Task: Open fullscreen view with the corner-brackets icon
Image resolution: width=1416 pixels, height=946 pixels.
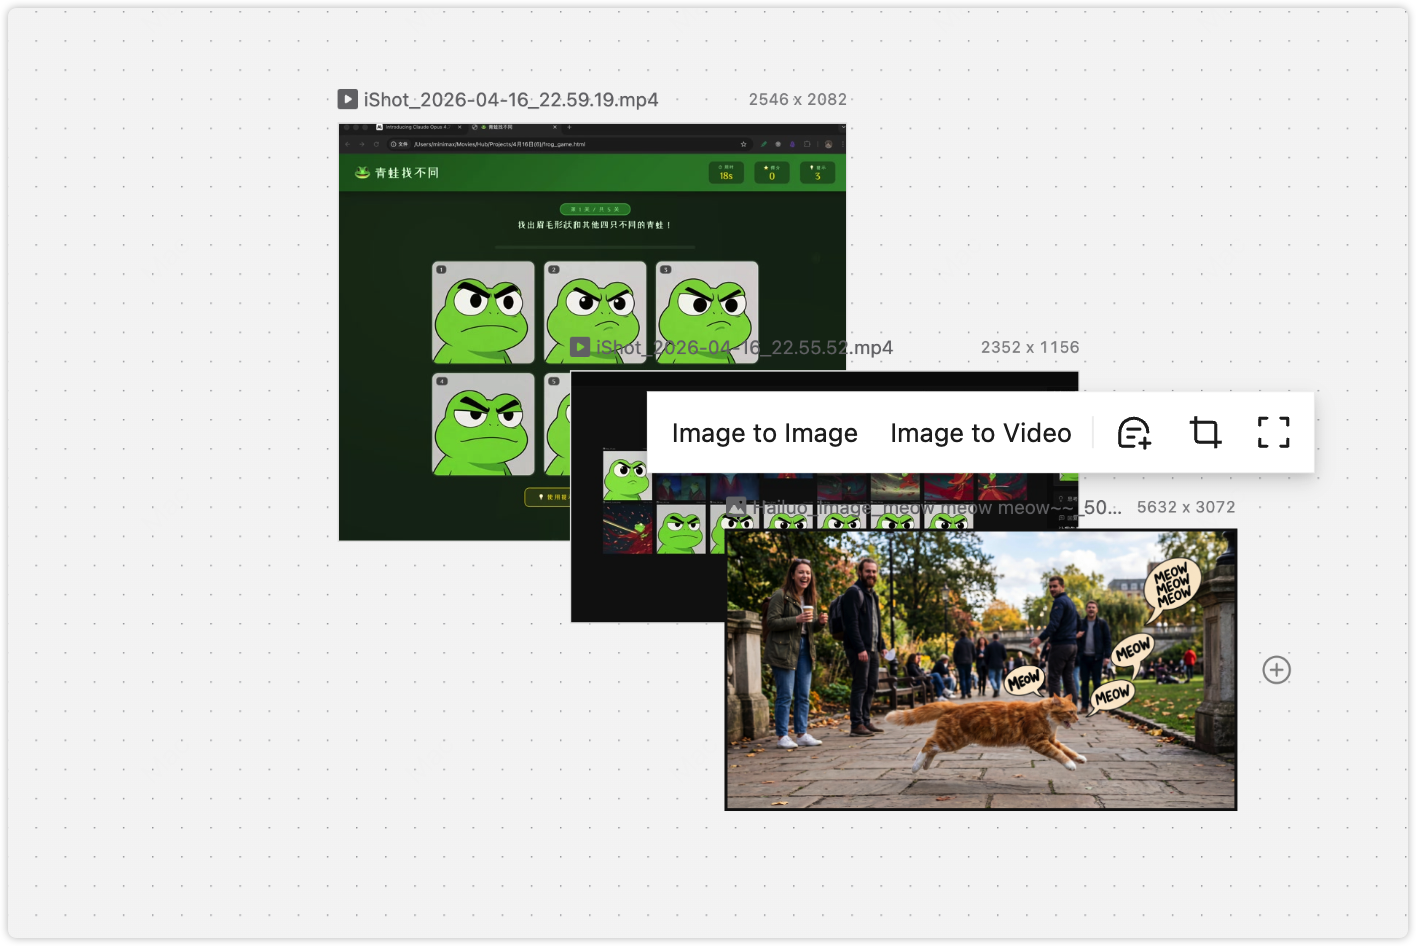Action: click(x=1273, y=433)
